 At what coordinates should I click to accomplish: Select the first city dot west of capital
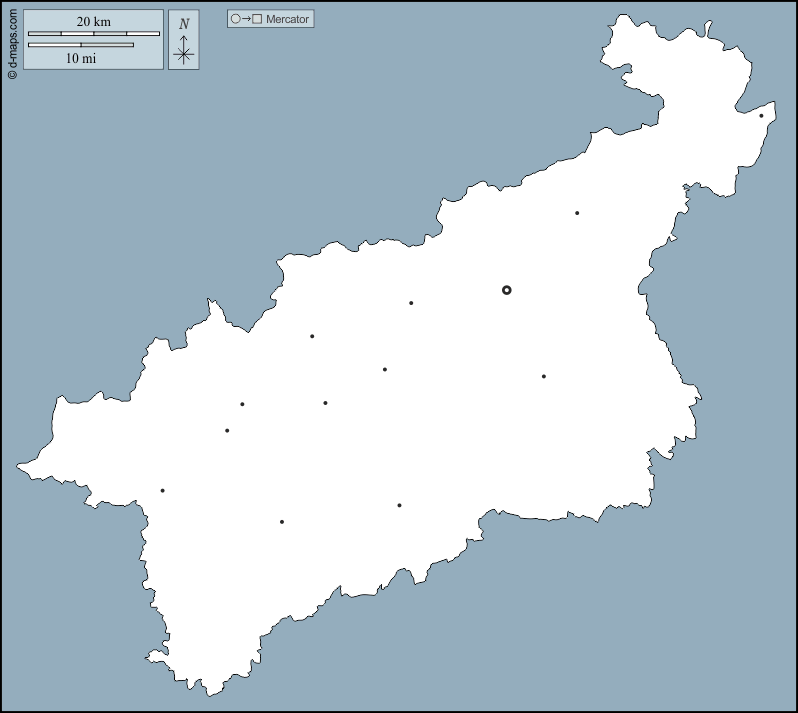[x=411, y=303]
